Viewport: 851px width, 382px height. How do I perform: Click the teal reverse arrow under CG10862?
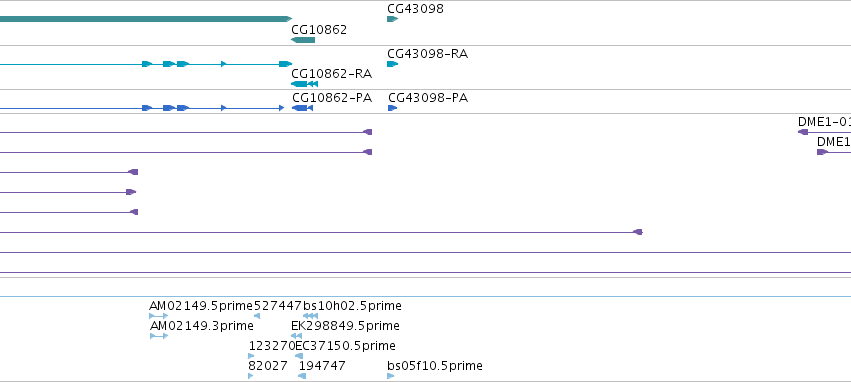pos(303,40)
